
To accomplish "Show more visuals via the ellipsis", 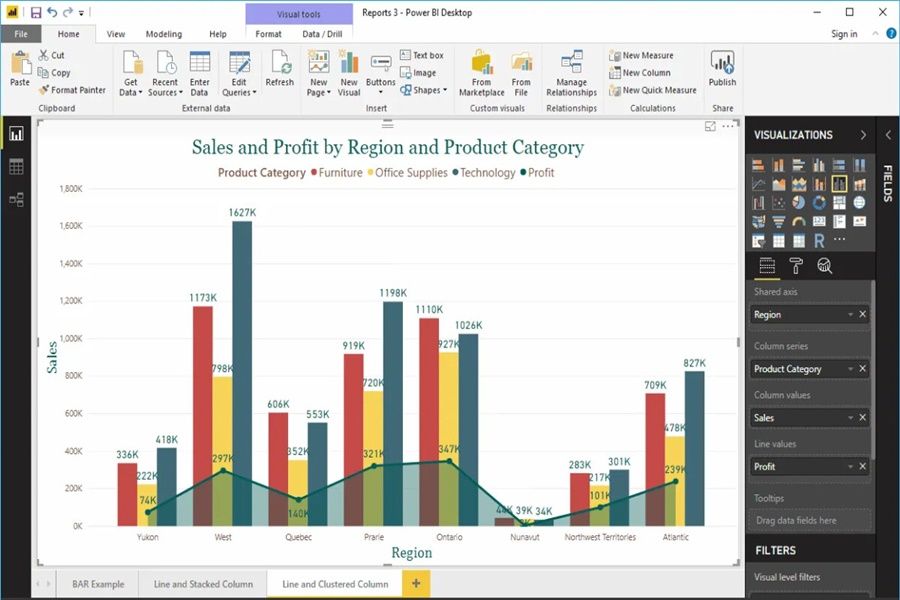I will 839,239.
